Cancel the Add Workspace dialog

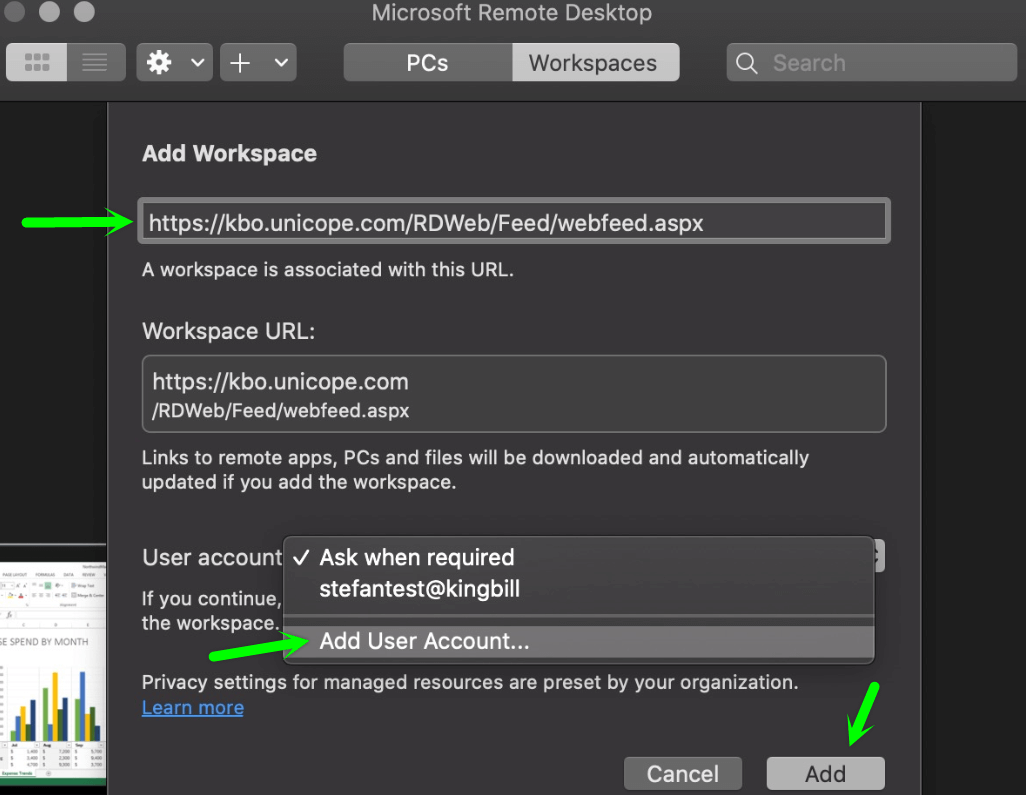pyautogui.click(x=683, y=773)
